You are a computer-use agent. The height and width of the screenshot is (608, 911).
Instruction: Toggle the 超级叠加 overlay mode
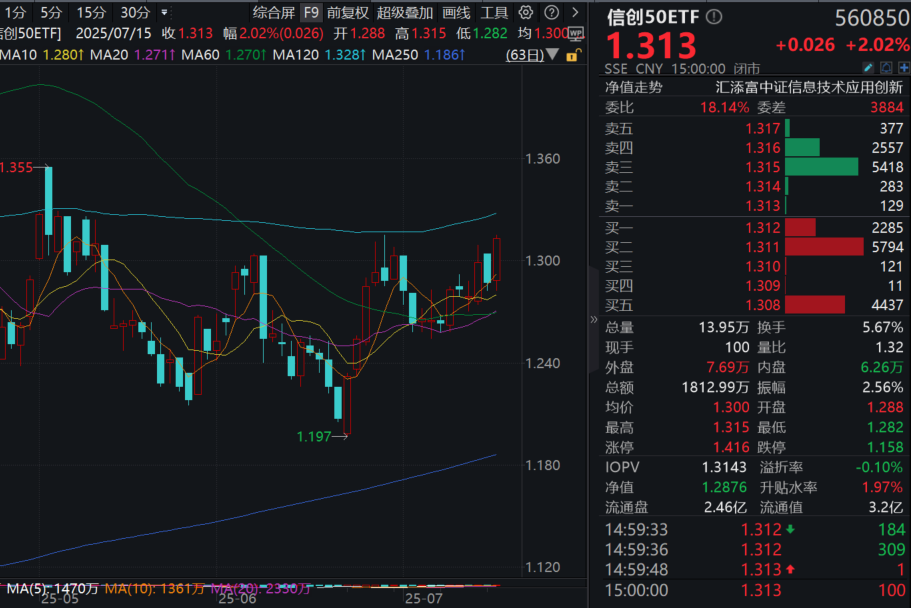(x=403, y=13)
